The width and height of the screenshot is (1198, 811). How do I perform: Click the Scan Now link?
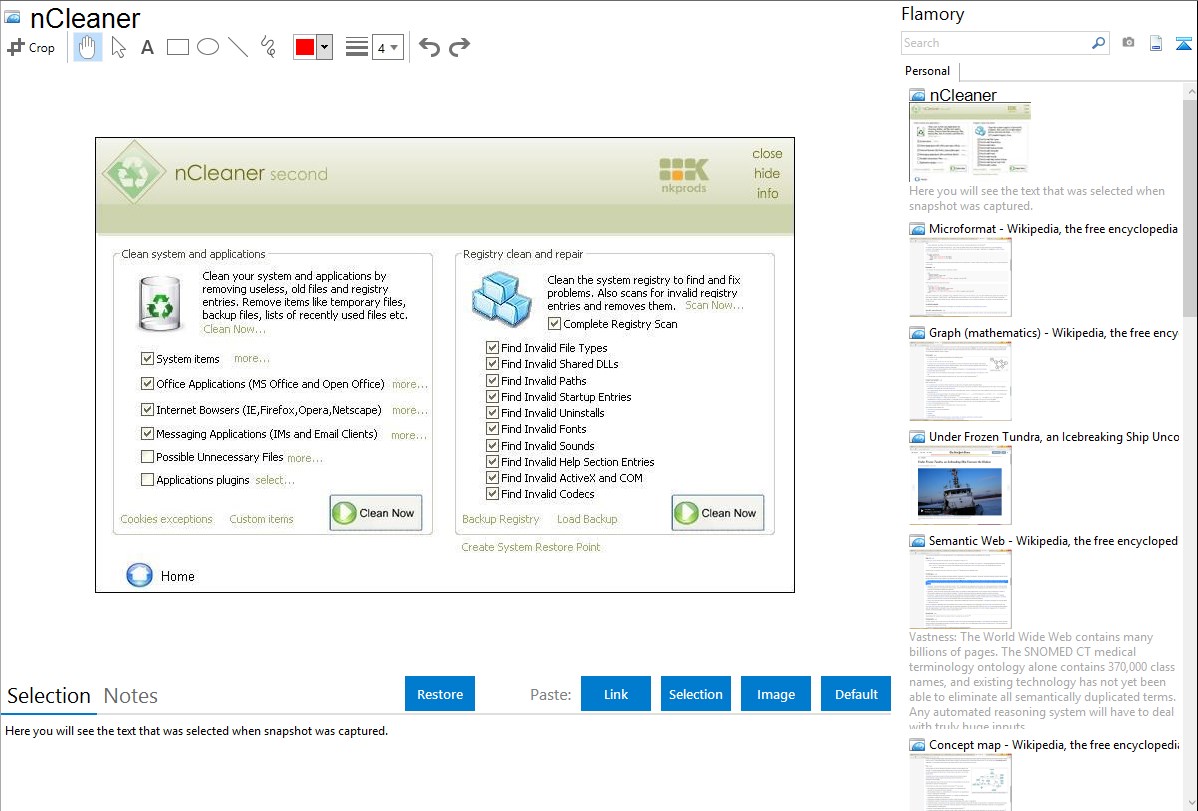pyautogui.click(x=714, y=305)
